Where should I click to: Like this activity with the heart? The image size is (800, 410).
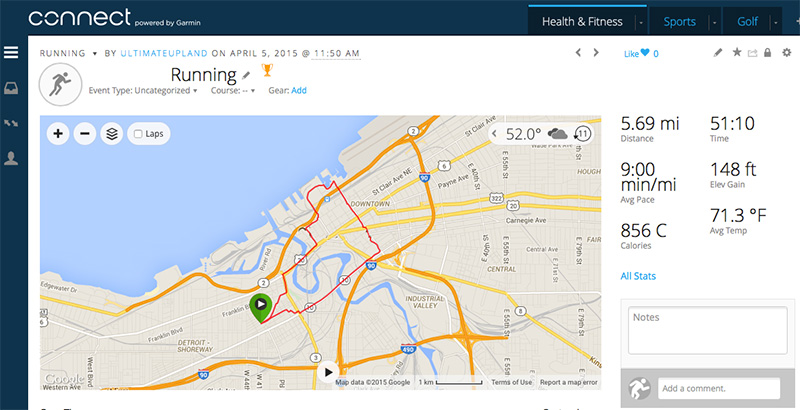click(x=645, y=53)
